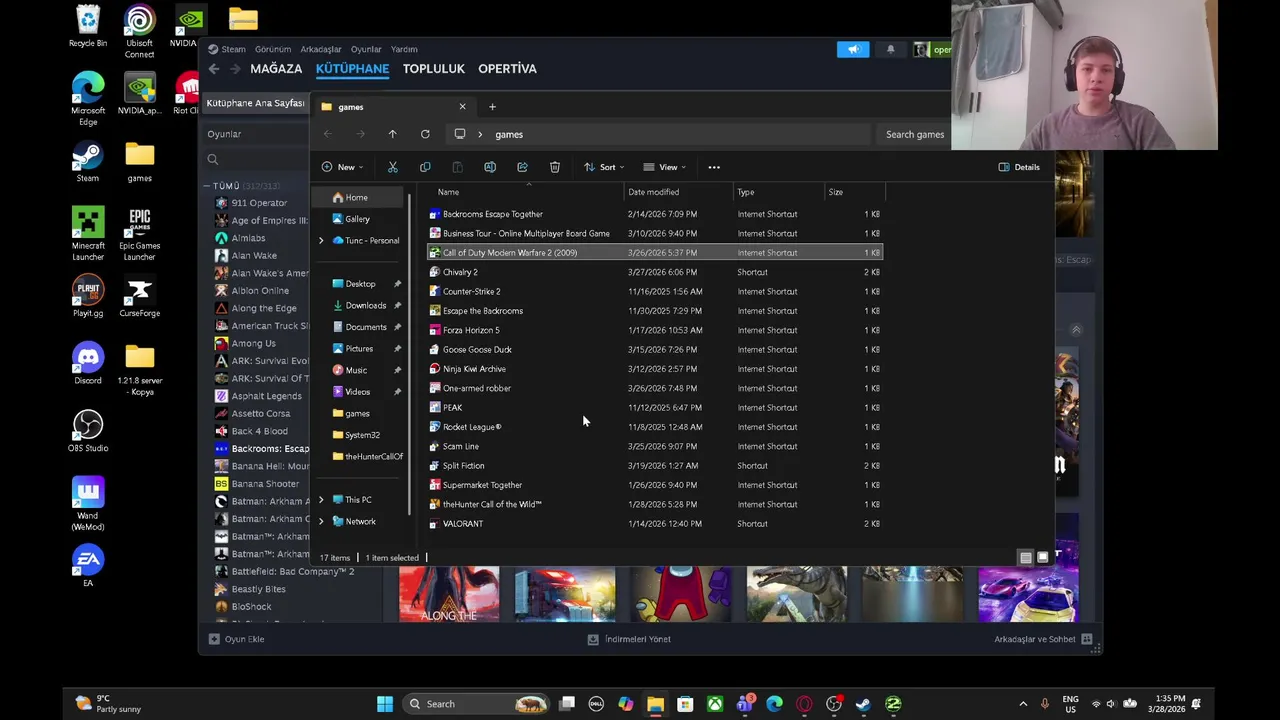Click the Steam announcements megaphone button
Image resolution: width=1280 pixels, height=720 pixels.
pos(853,49)
